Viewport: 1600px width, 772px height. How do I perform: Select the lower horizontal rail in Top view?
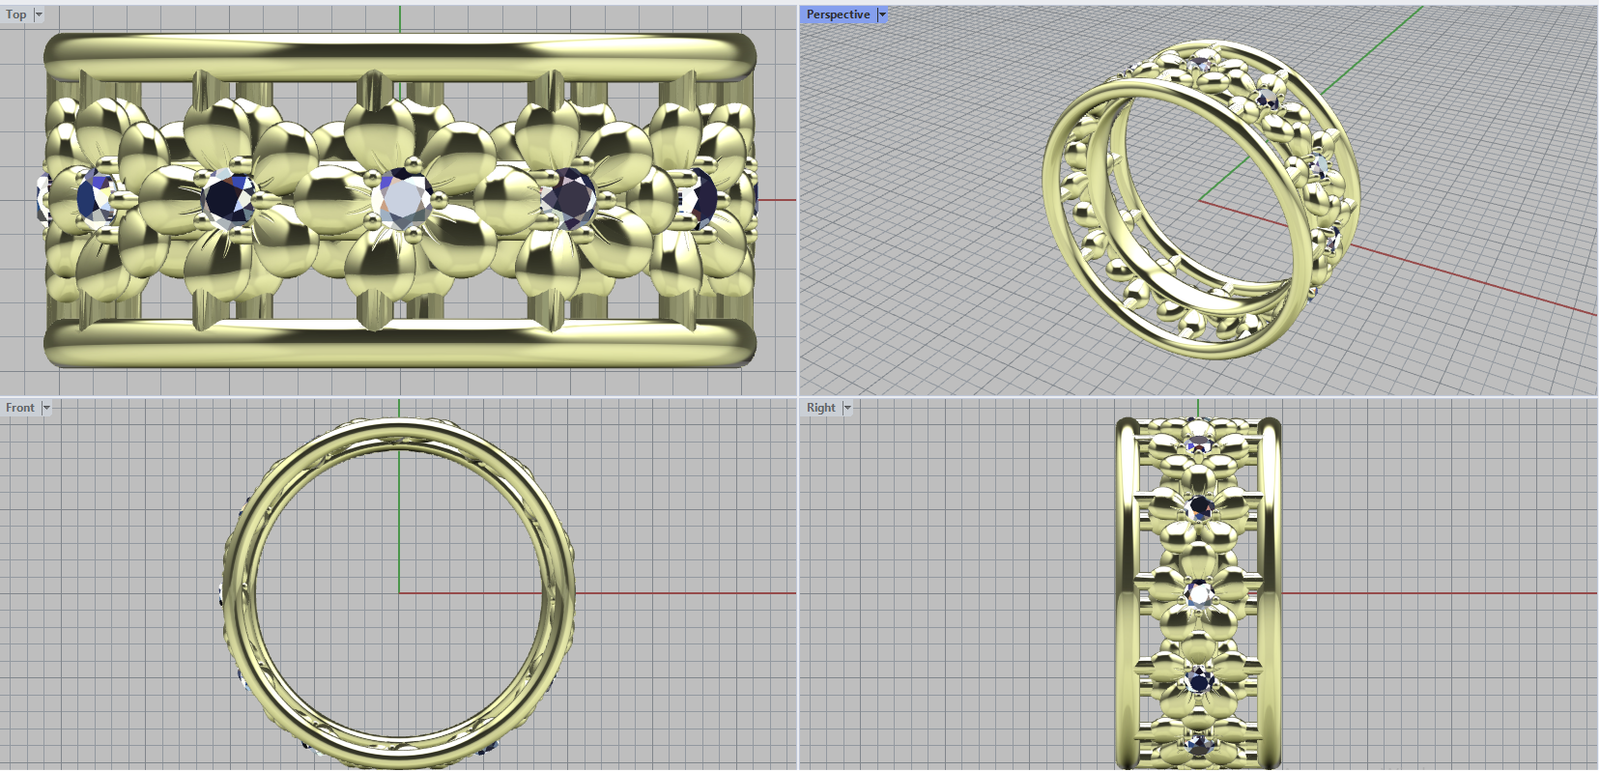pyautogui.click(x=400, y=343)
